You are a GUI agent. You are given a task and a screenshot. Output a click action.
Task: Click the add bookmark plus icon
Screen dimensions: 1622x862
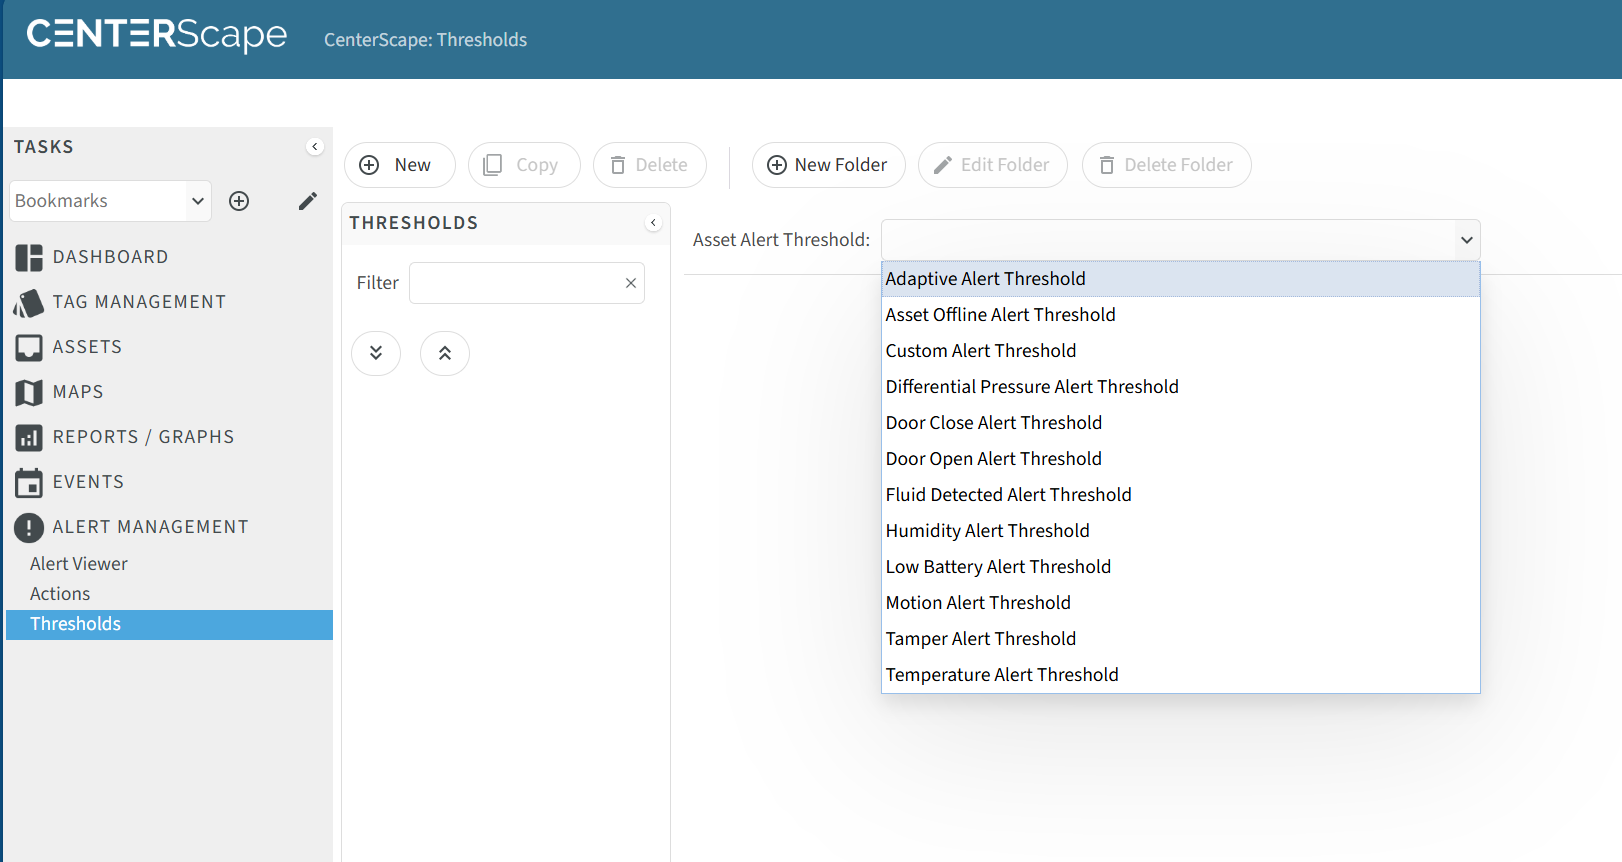pyautogui.click(x=239, y=201)
